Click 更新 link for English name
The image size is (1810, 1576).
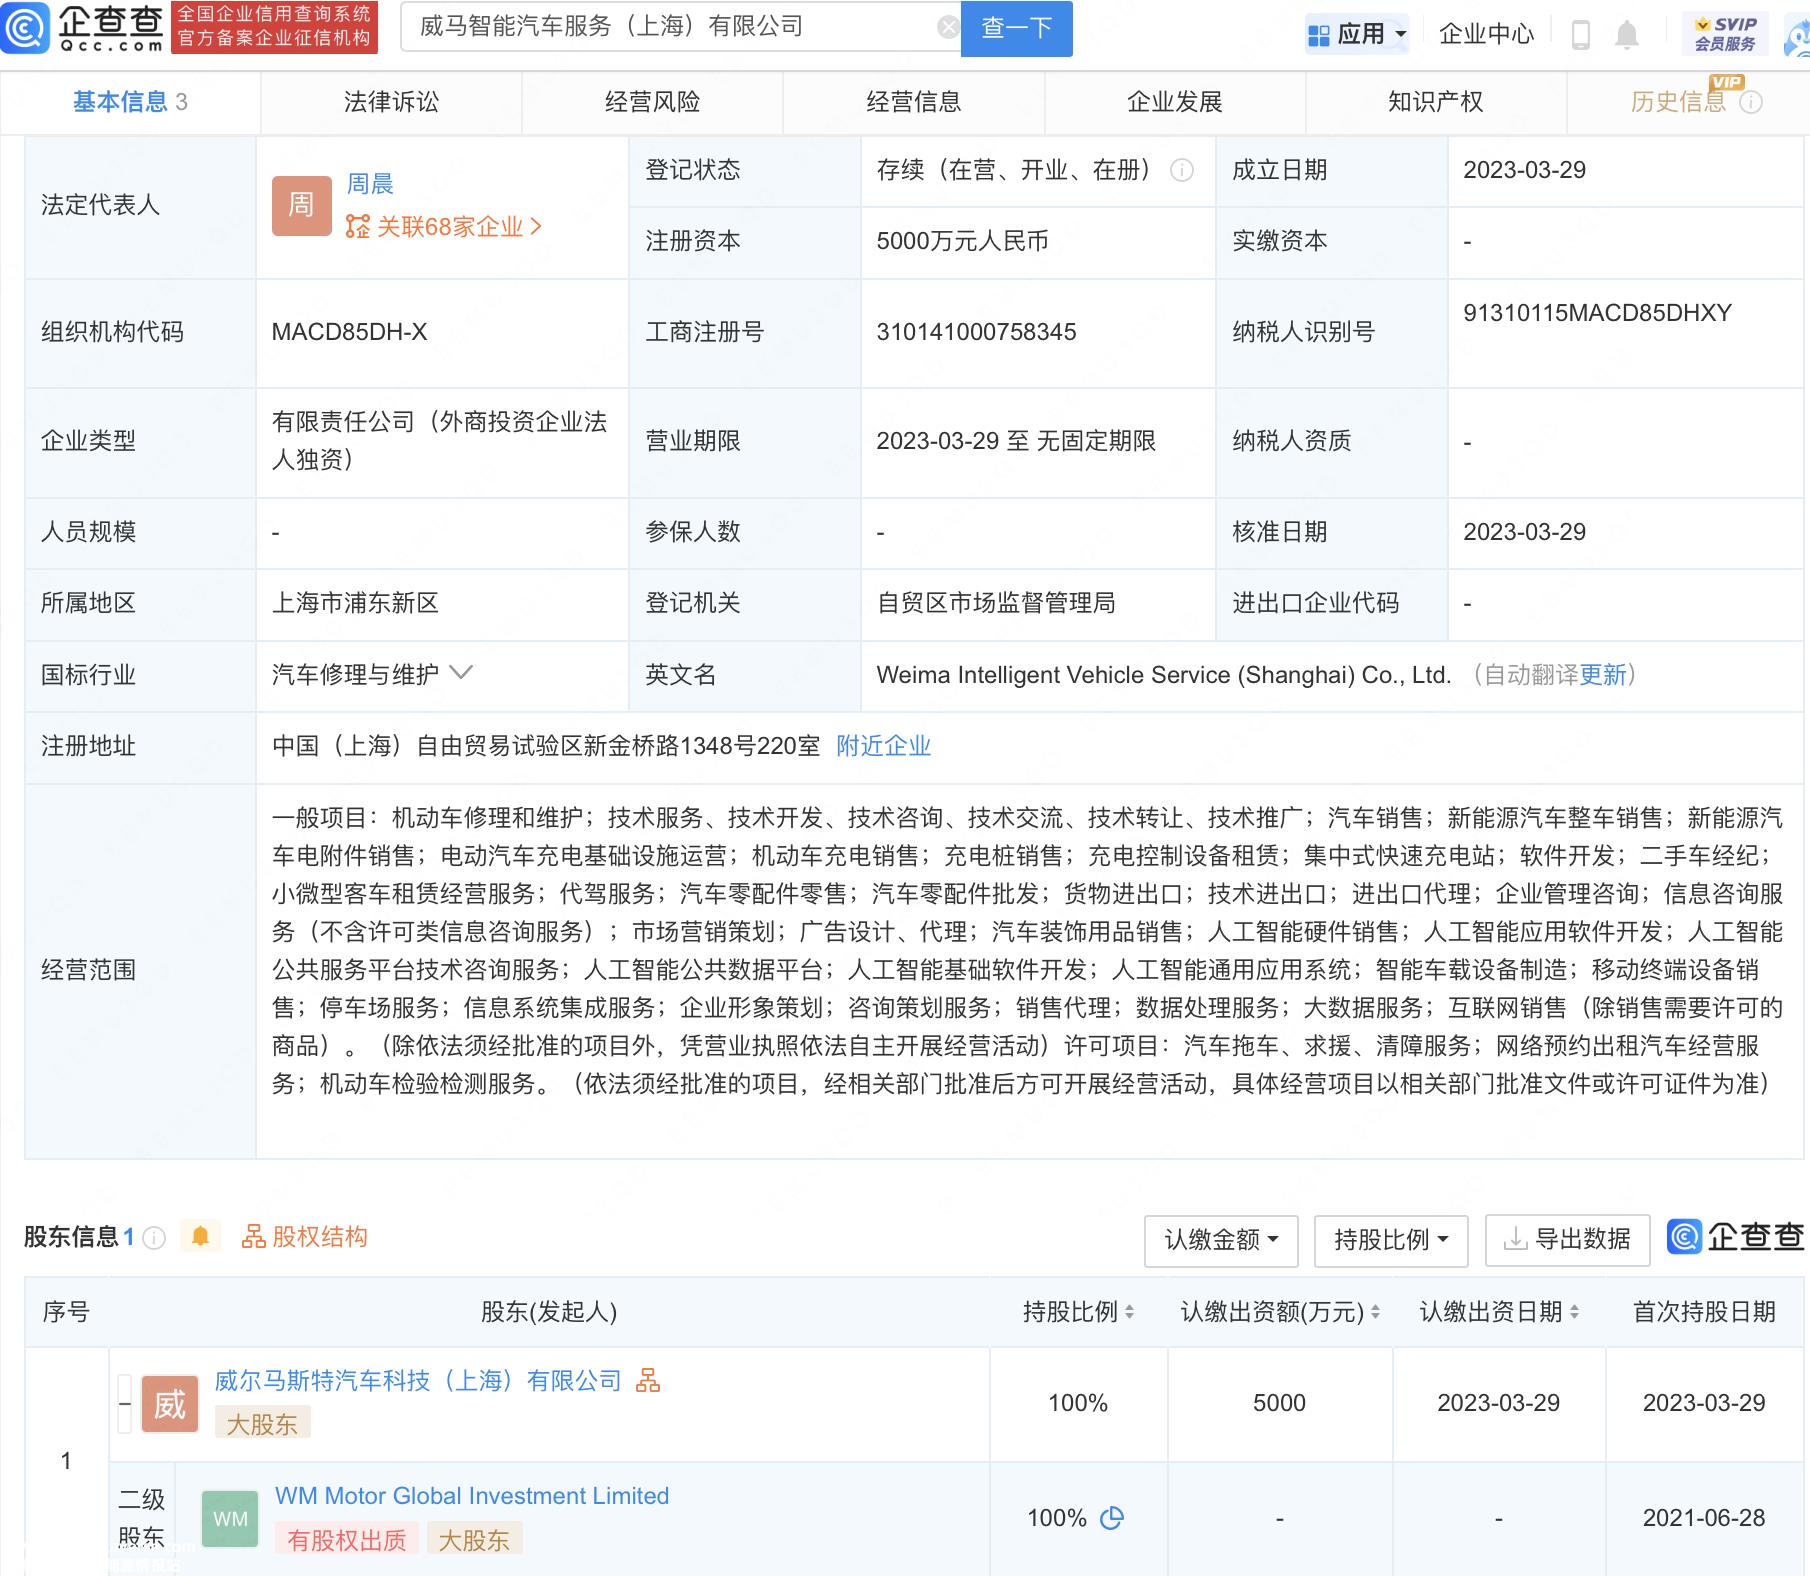(1603, 675)
